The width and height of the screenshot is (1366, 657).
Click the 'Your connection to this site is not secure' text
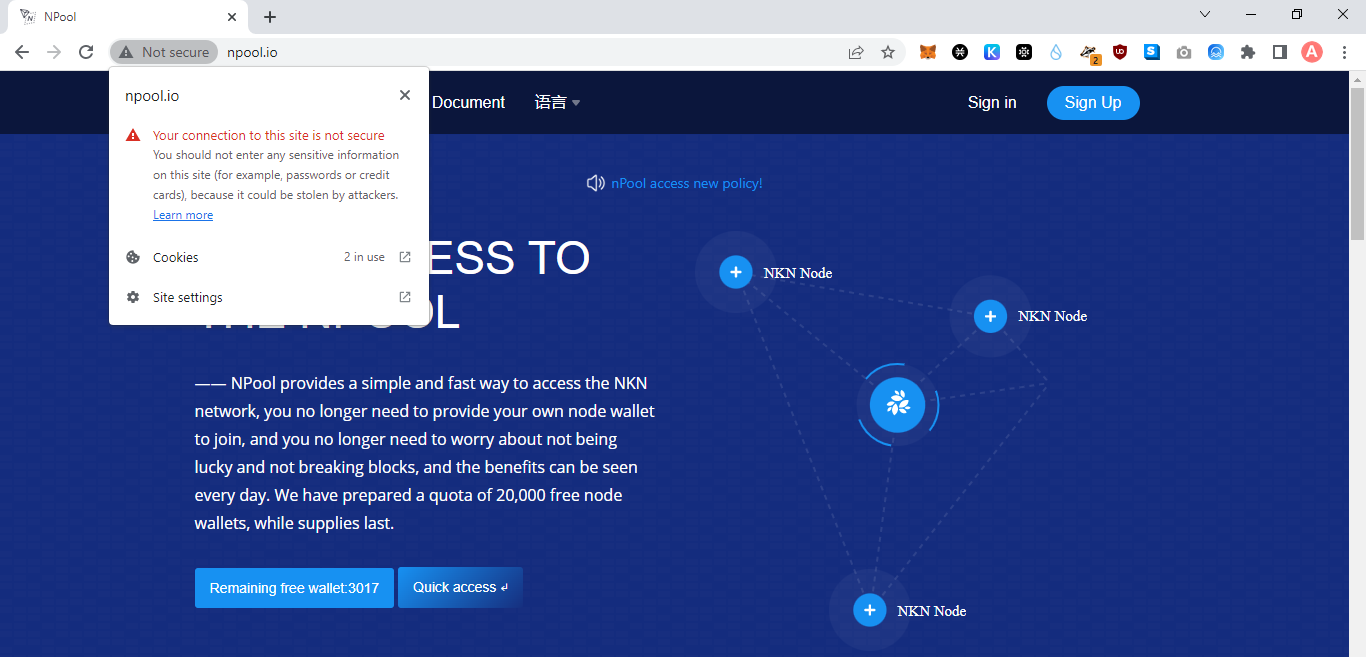tap(269, 135)
